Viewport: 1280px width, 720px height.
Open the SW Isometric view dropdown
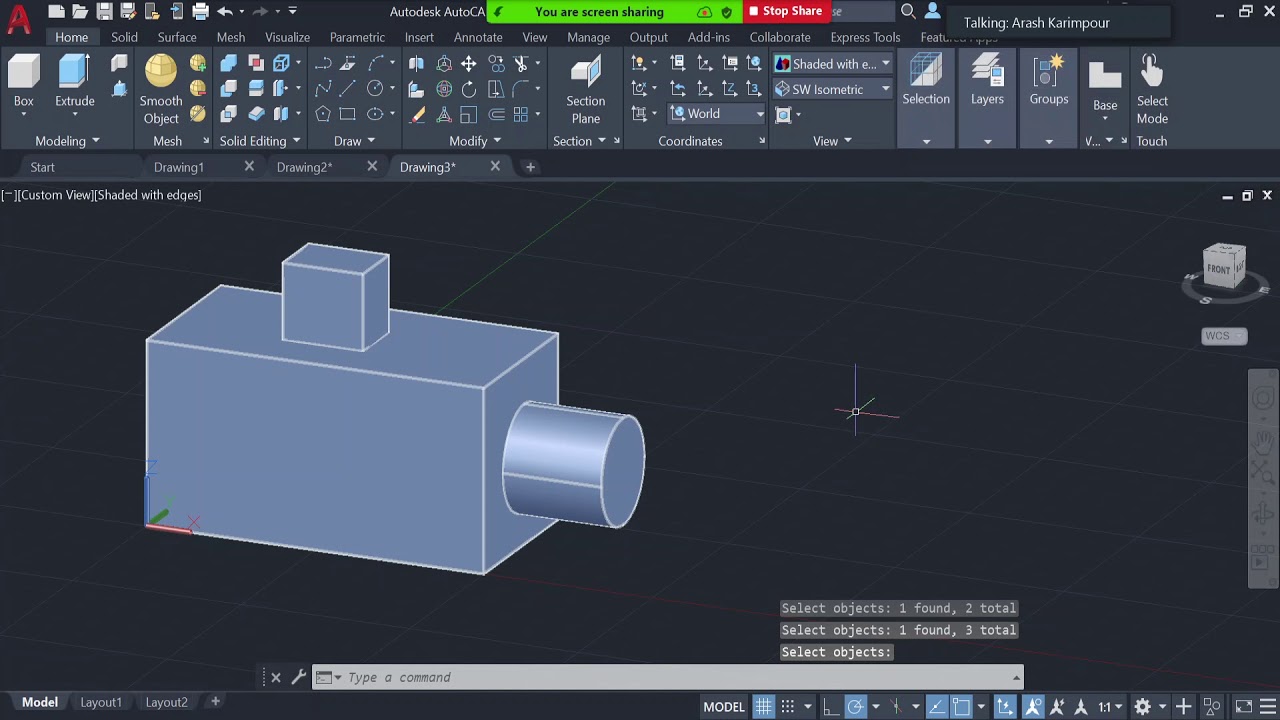833,89
